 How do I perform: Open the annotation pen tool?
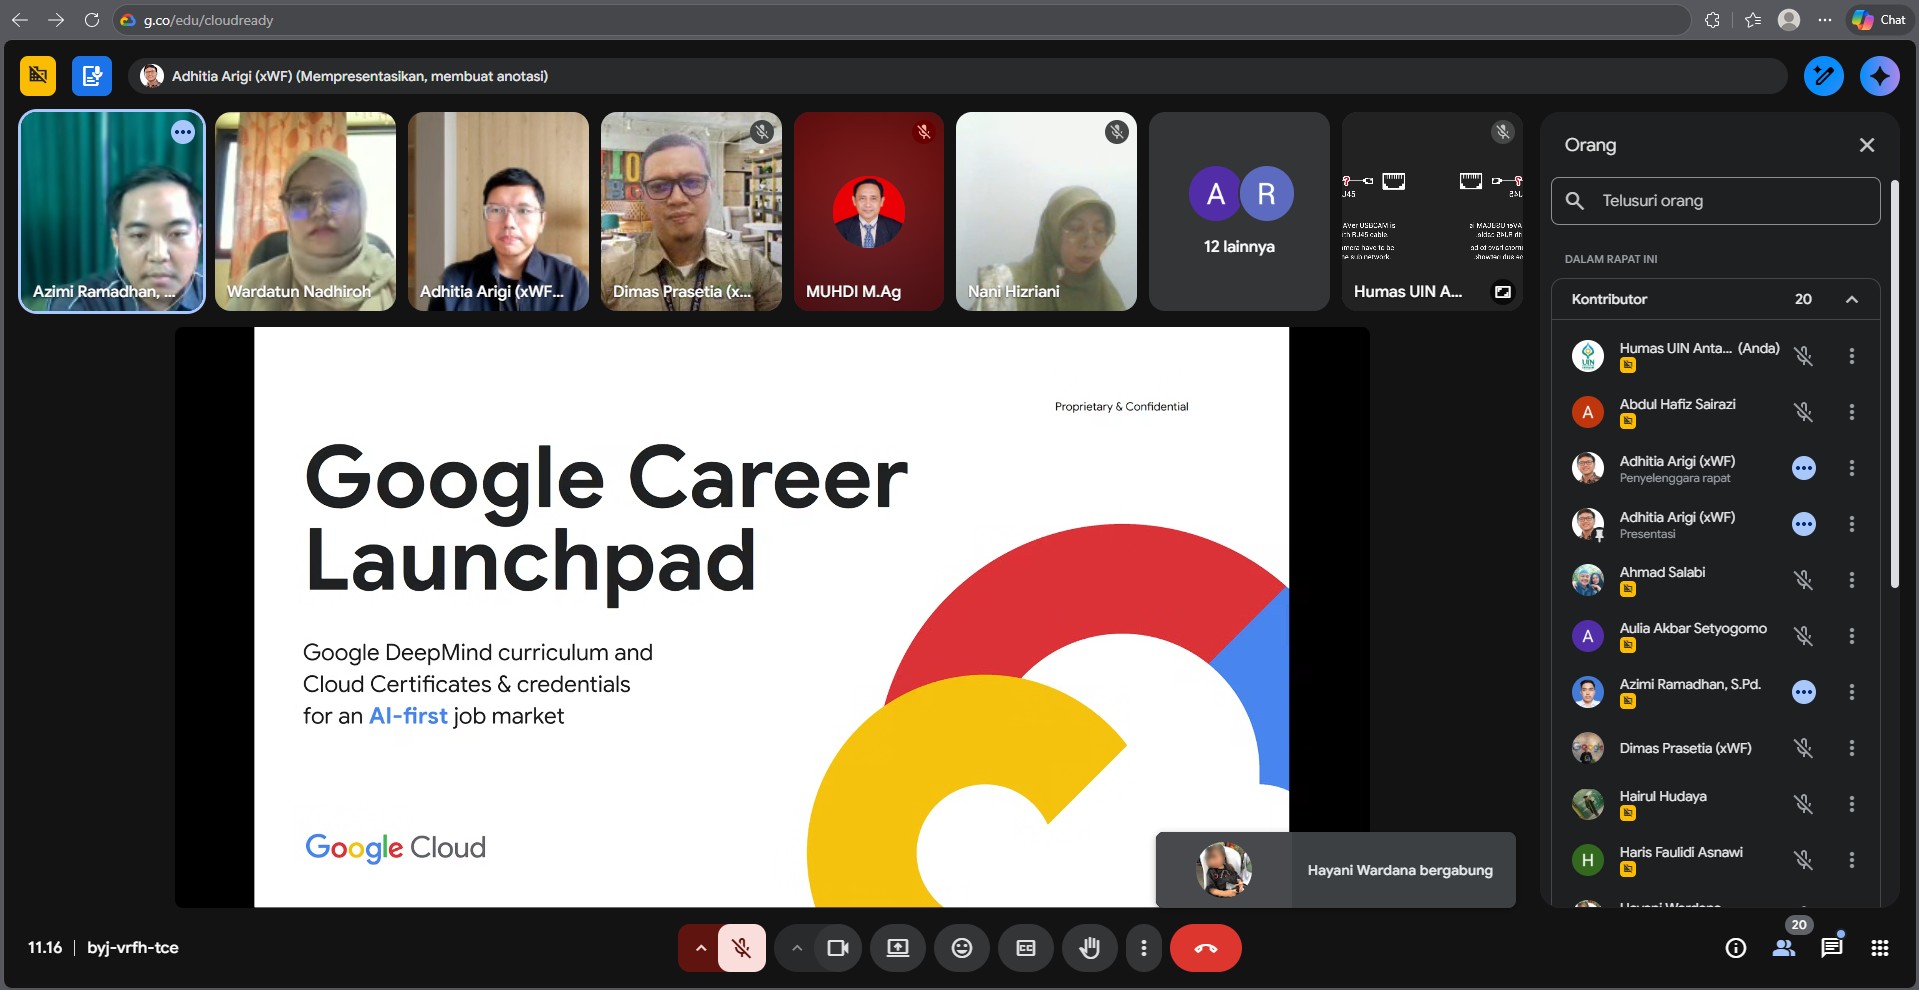coord(1824,76)
